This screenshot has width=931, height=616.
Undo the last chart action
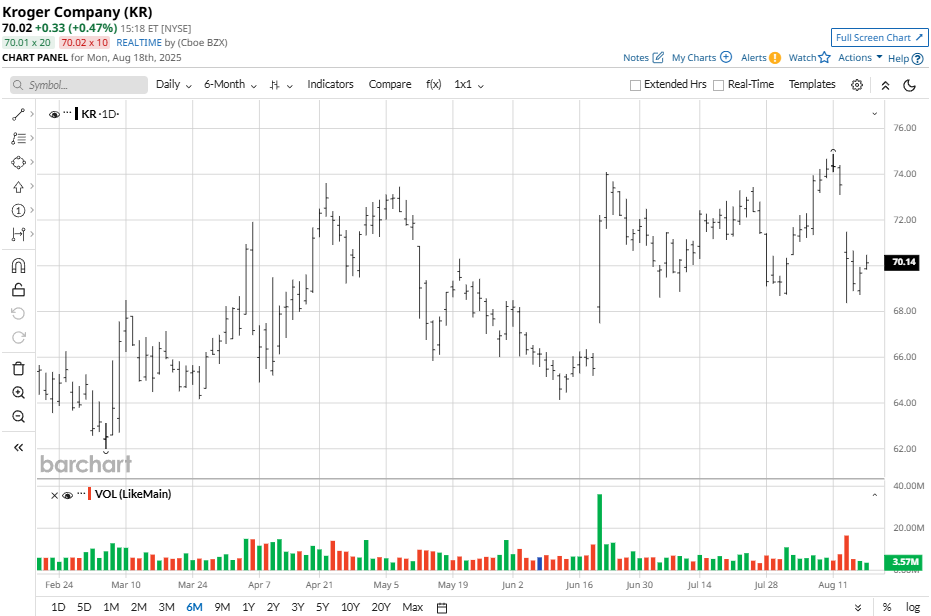coord(18,314)
